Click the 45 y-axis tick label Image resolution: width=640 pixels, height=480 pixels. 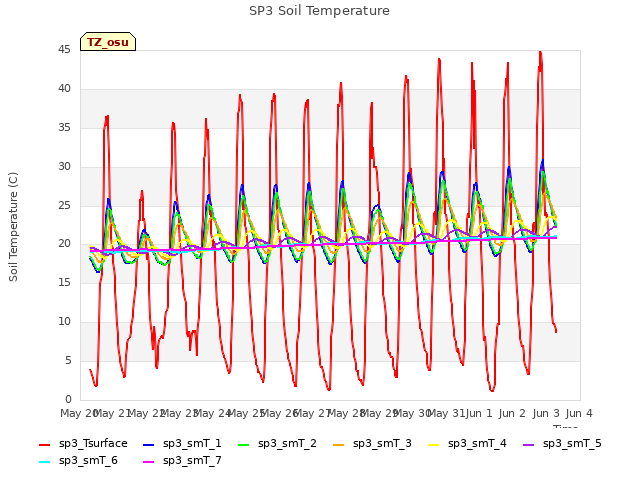point(64,50)
